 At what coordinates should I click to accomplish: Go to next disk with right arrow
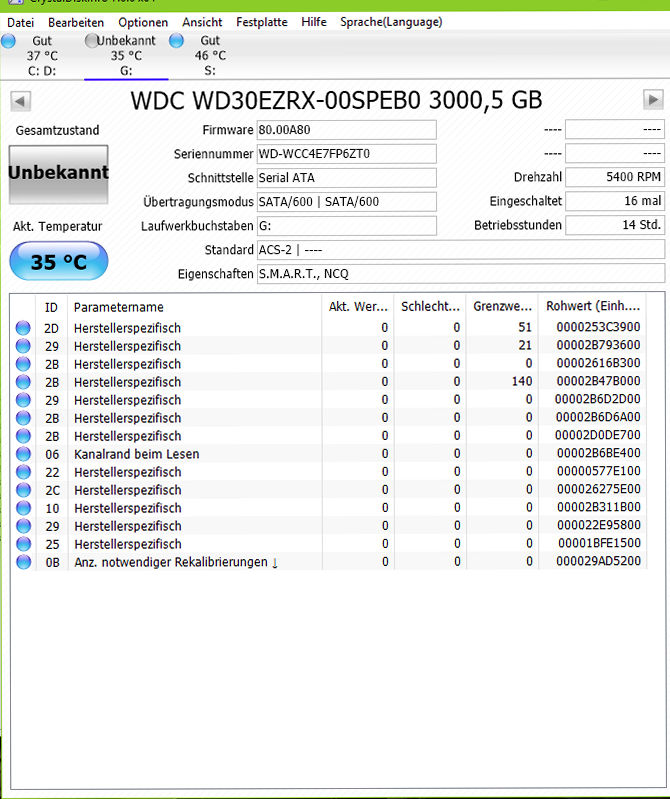click(653, 100)
